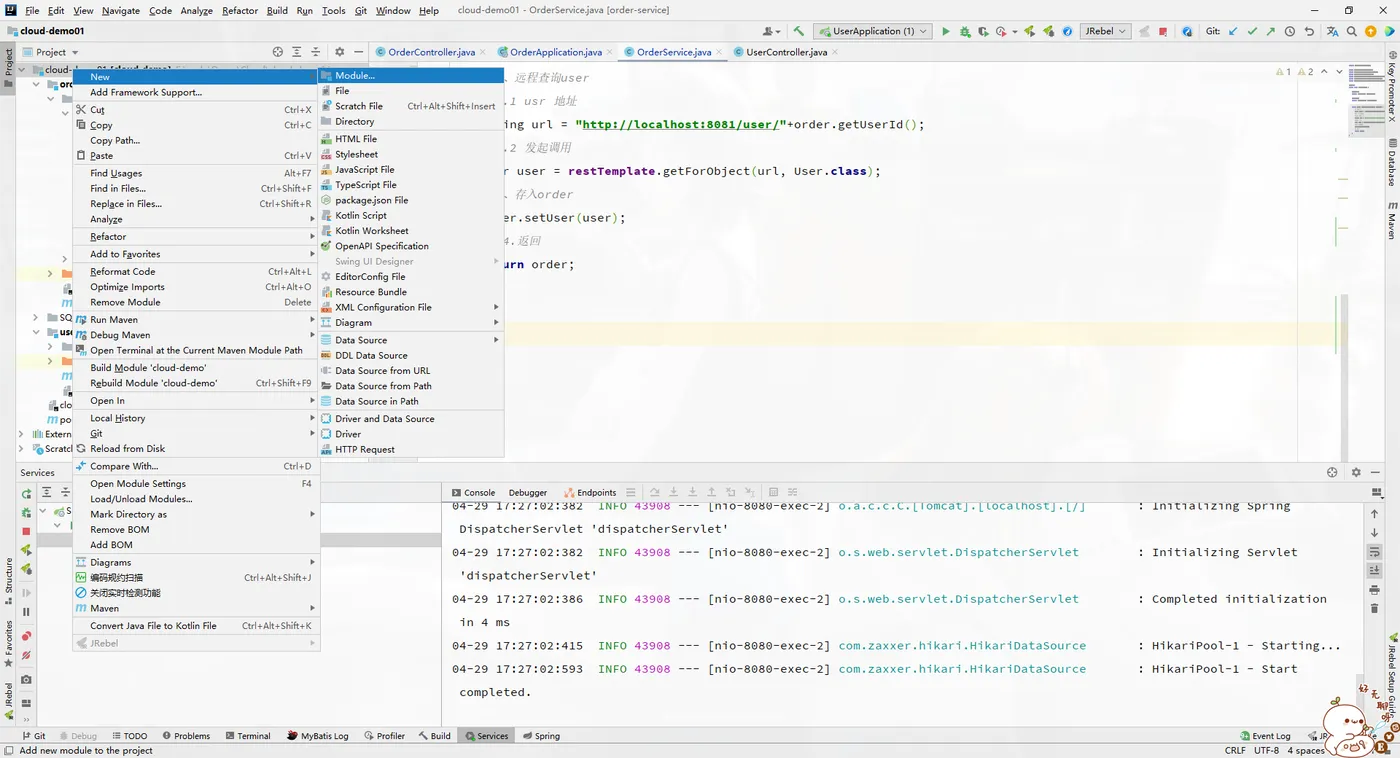Expand the Refactor submenu in the context menu
The height and width of the screenshot is (758, 1400).
pos(196,237)
